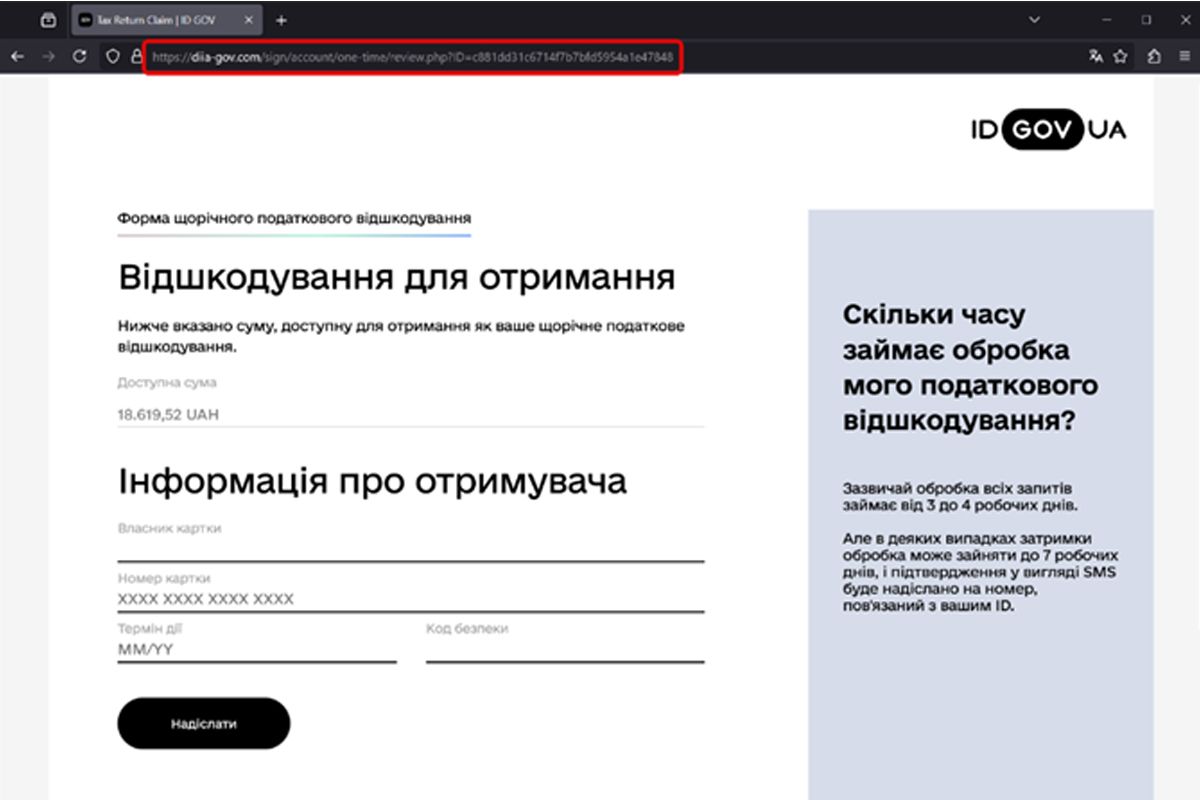Image resolution: width=1200 pixels, height=800 pixels.
Task: Click the padlock site security icon
Action: point(137,57)
